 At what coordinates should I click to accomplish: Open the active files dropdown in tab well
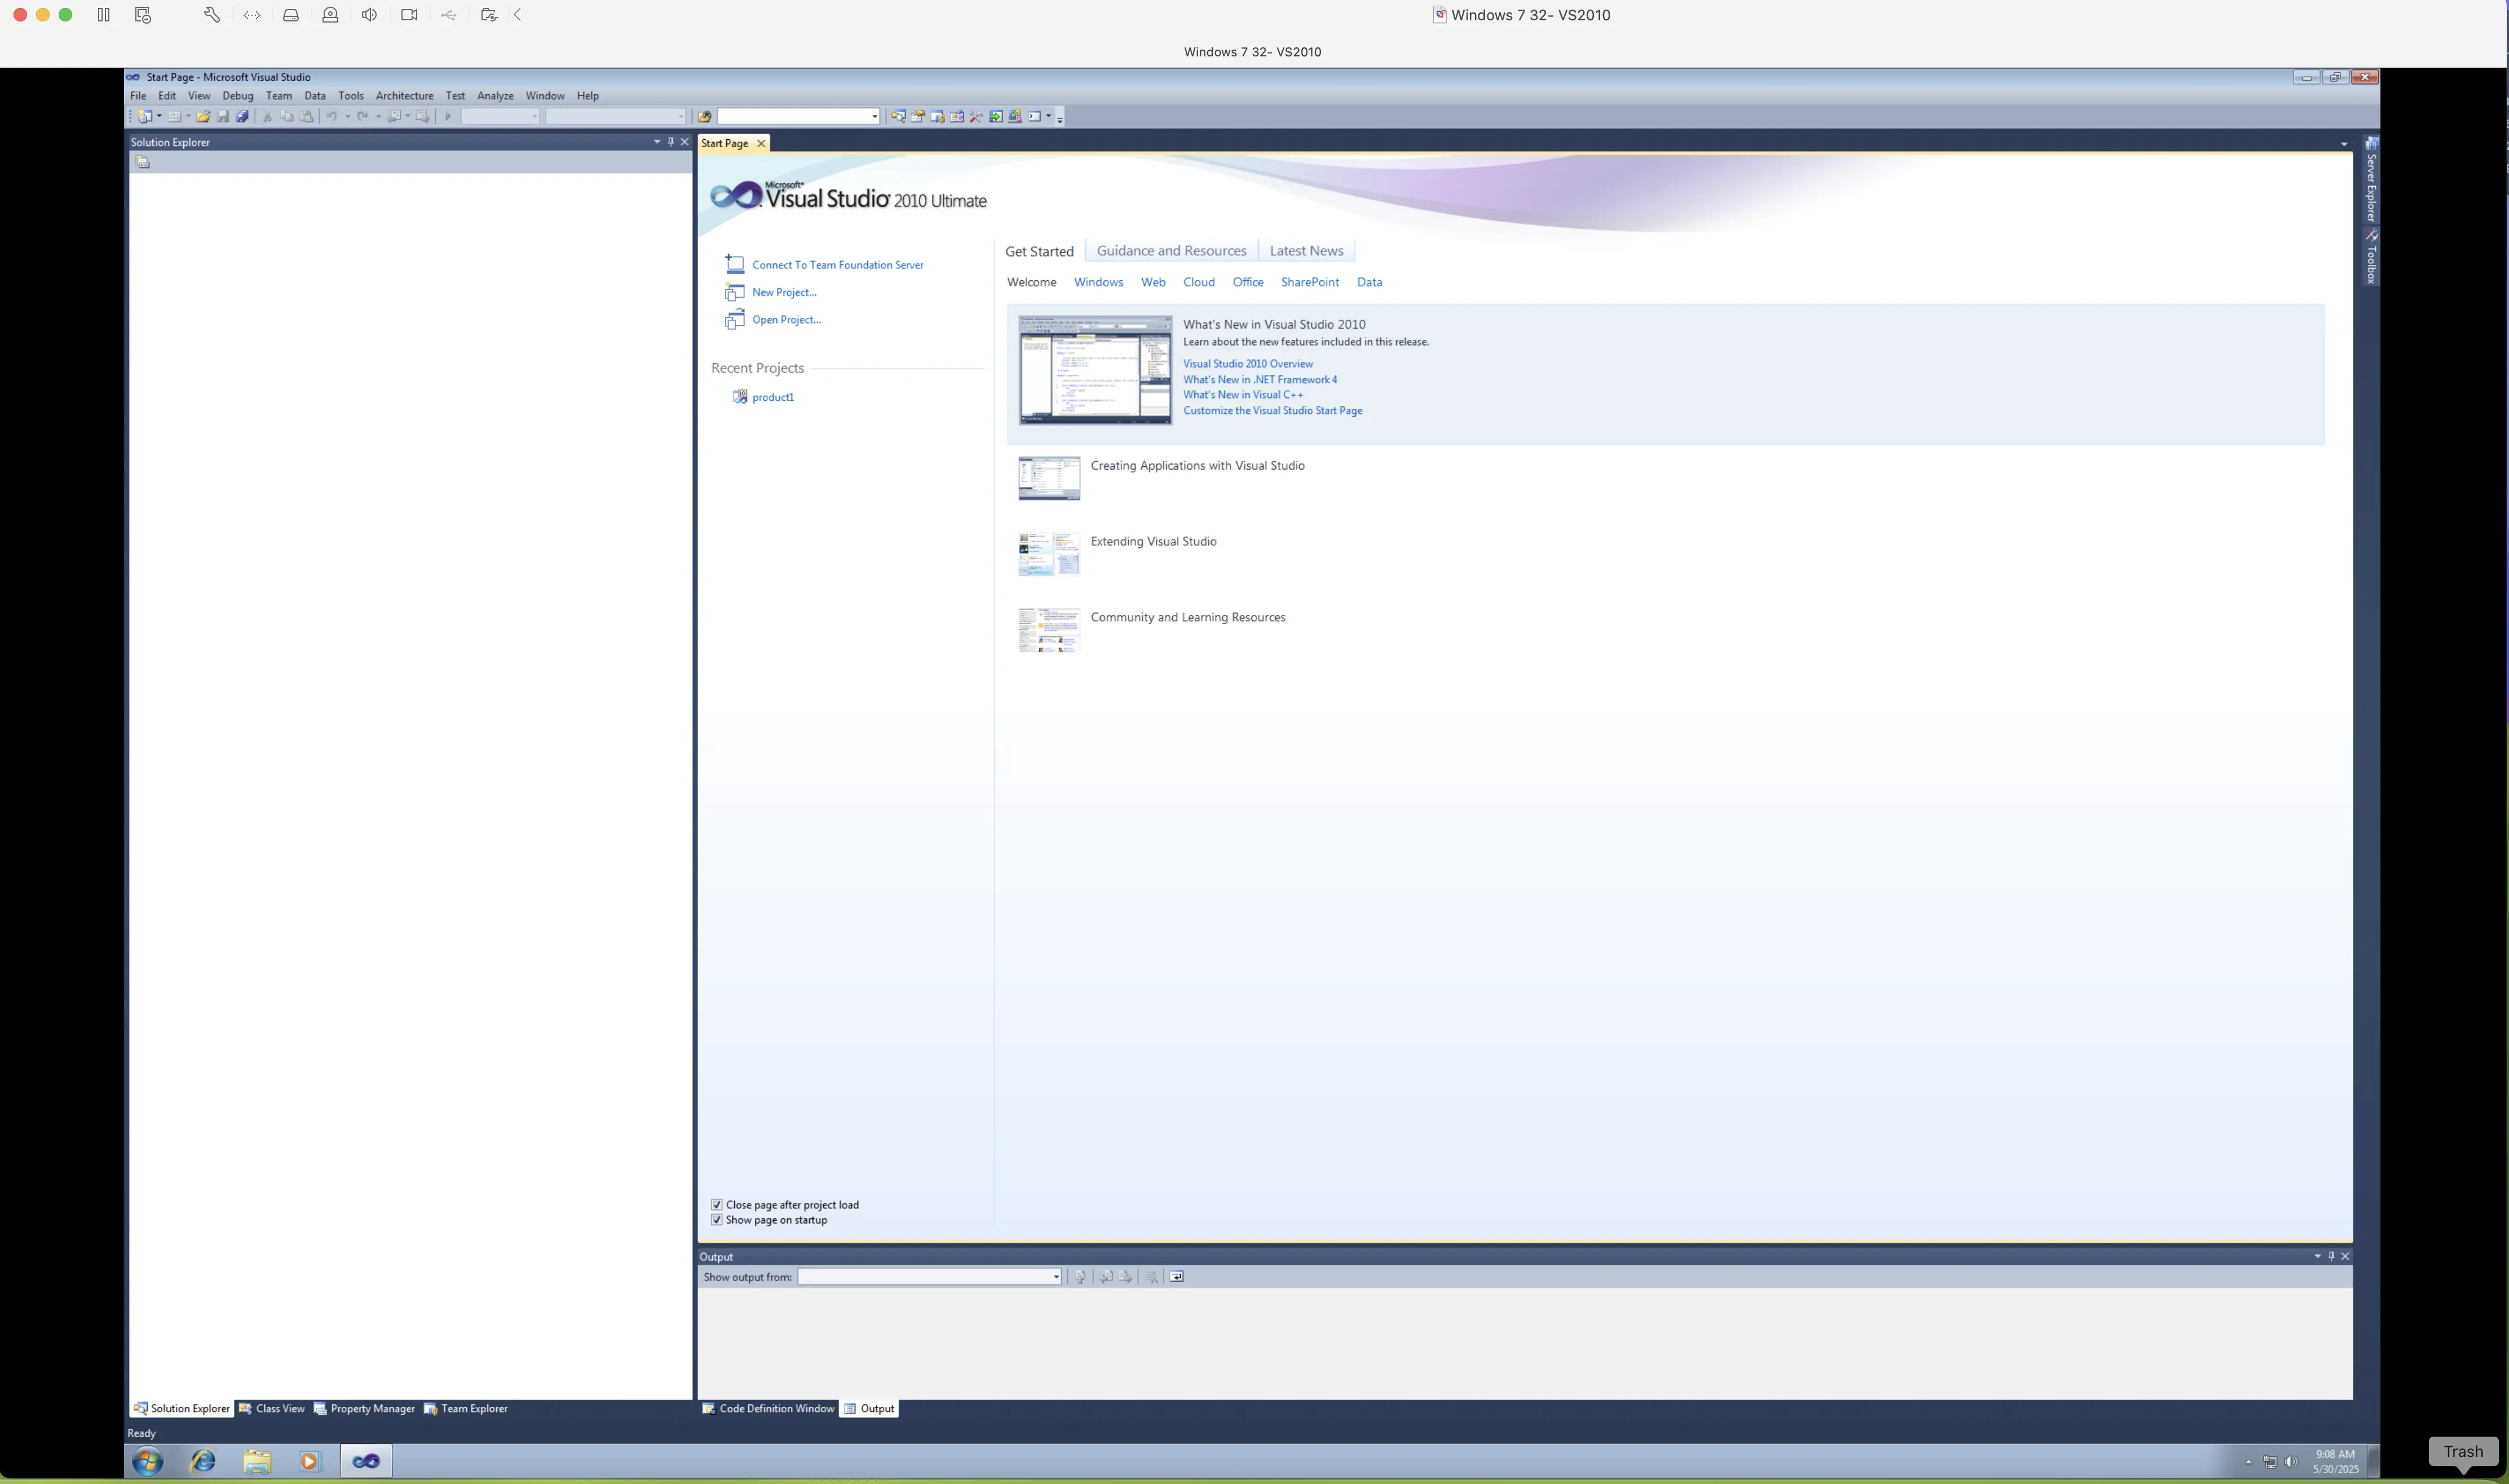(2344, 144)
